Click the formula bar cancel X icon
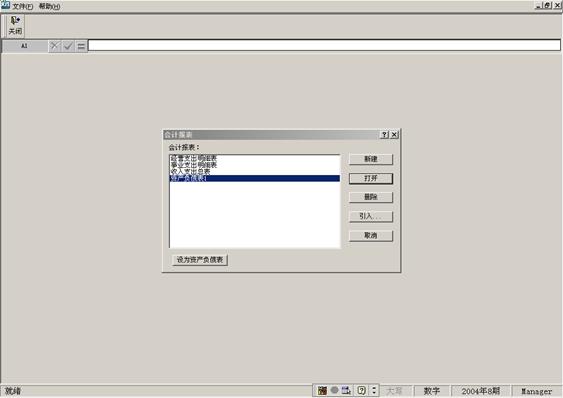Image resolution: width=563 pixels, height=398 pixels. 54,46
